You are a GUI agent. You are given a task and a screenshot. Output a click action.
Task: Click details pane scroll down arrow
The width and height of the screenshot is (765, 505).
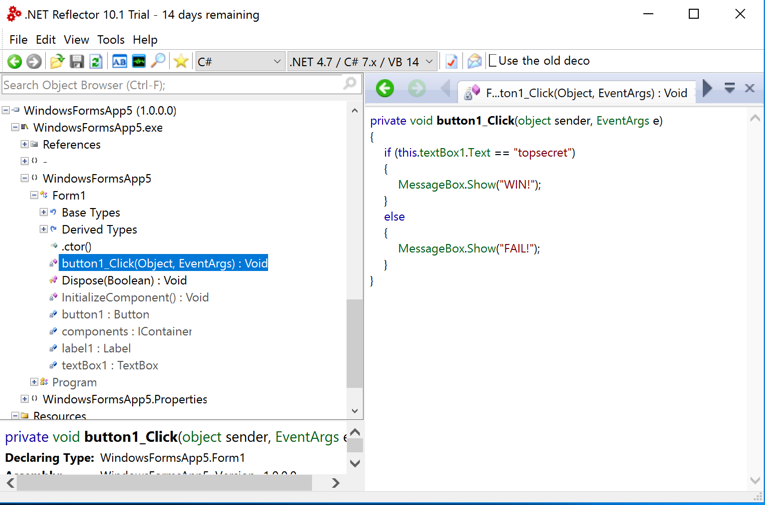pyautogui.click(x=355, y=463)
